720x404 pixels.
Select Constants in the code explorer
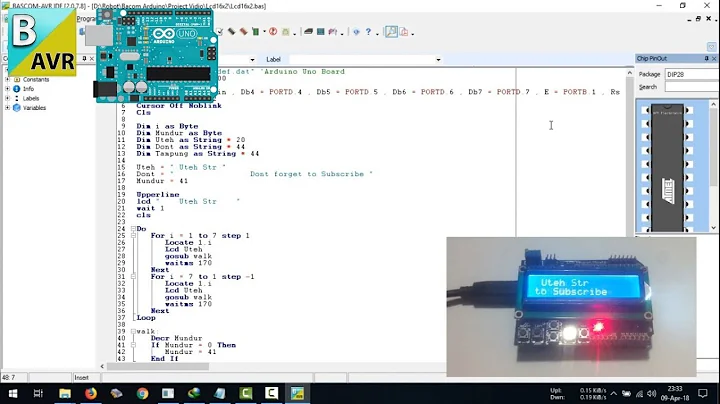coord(36,79)
